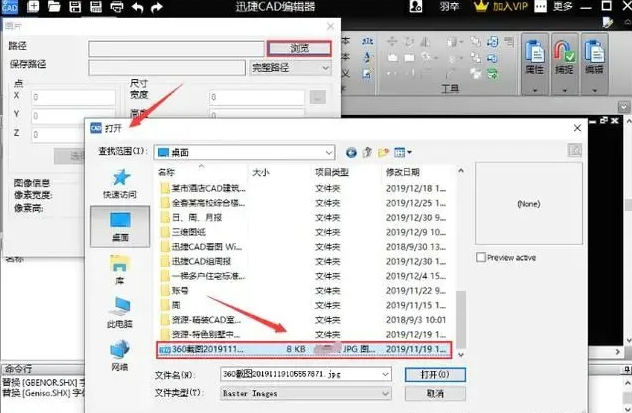Select 网络 (Network) in sidebar

(120, 353)
